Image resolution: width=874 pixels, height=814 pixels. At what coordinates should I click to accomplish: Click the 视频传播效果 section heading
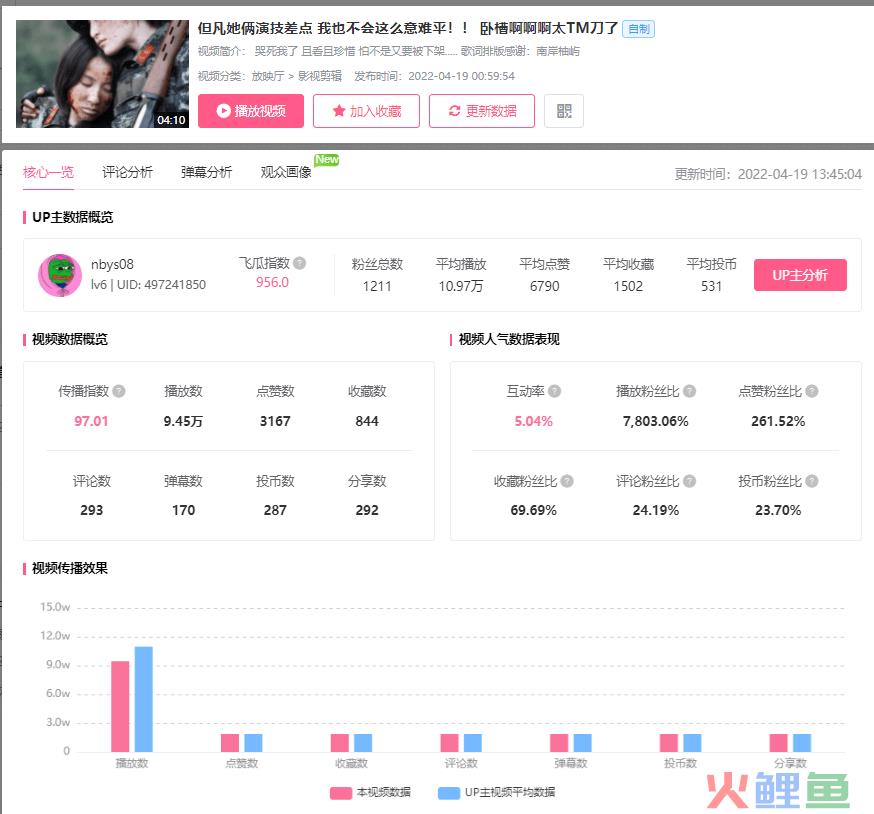click(x=70, y=568)
